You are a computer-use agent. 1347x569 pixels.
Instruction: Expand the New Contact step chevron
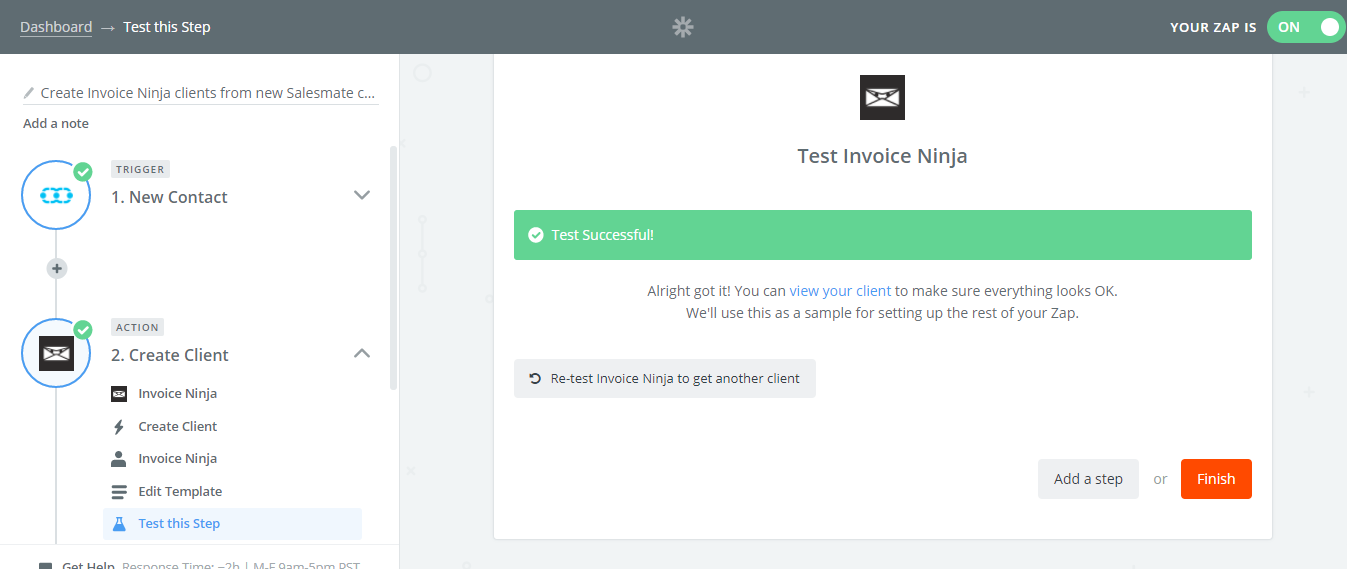pyautogui.click(x=362, y=195)
